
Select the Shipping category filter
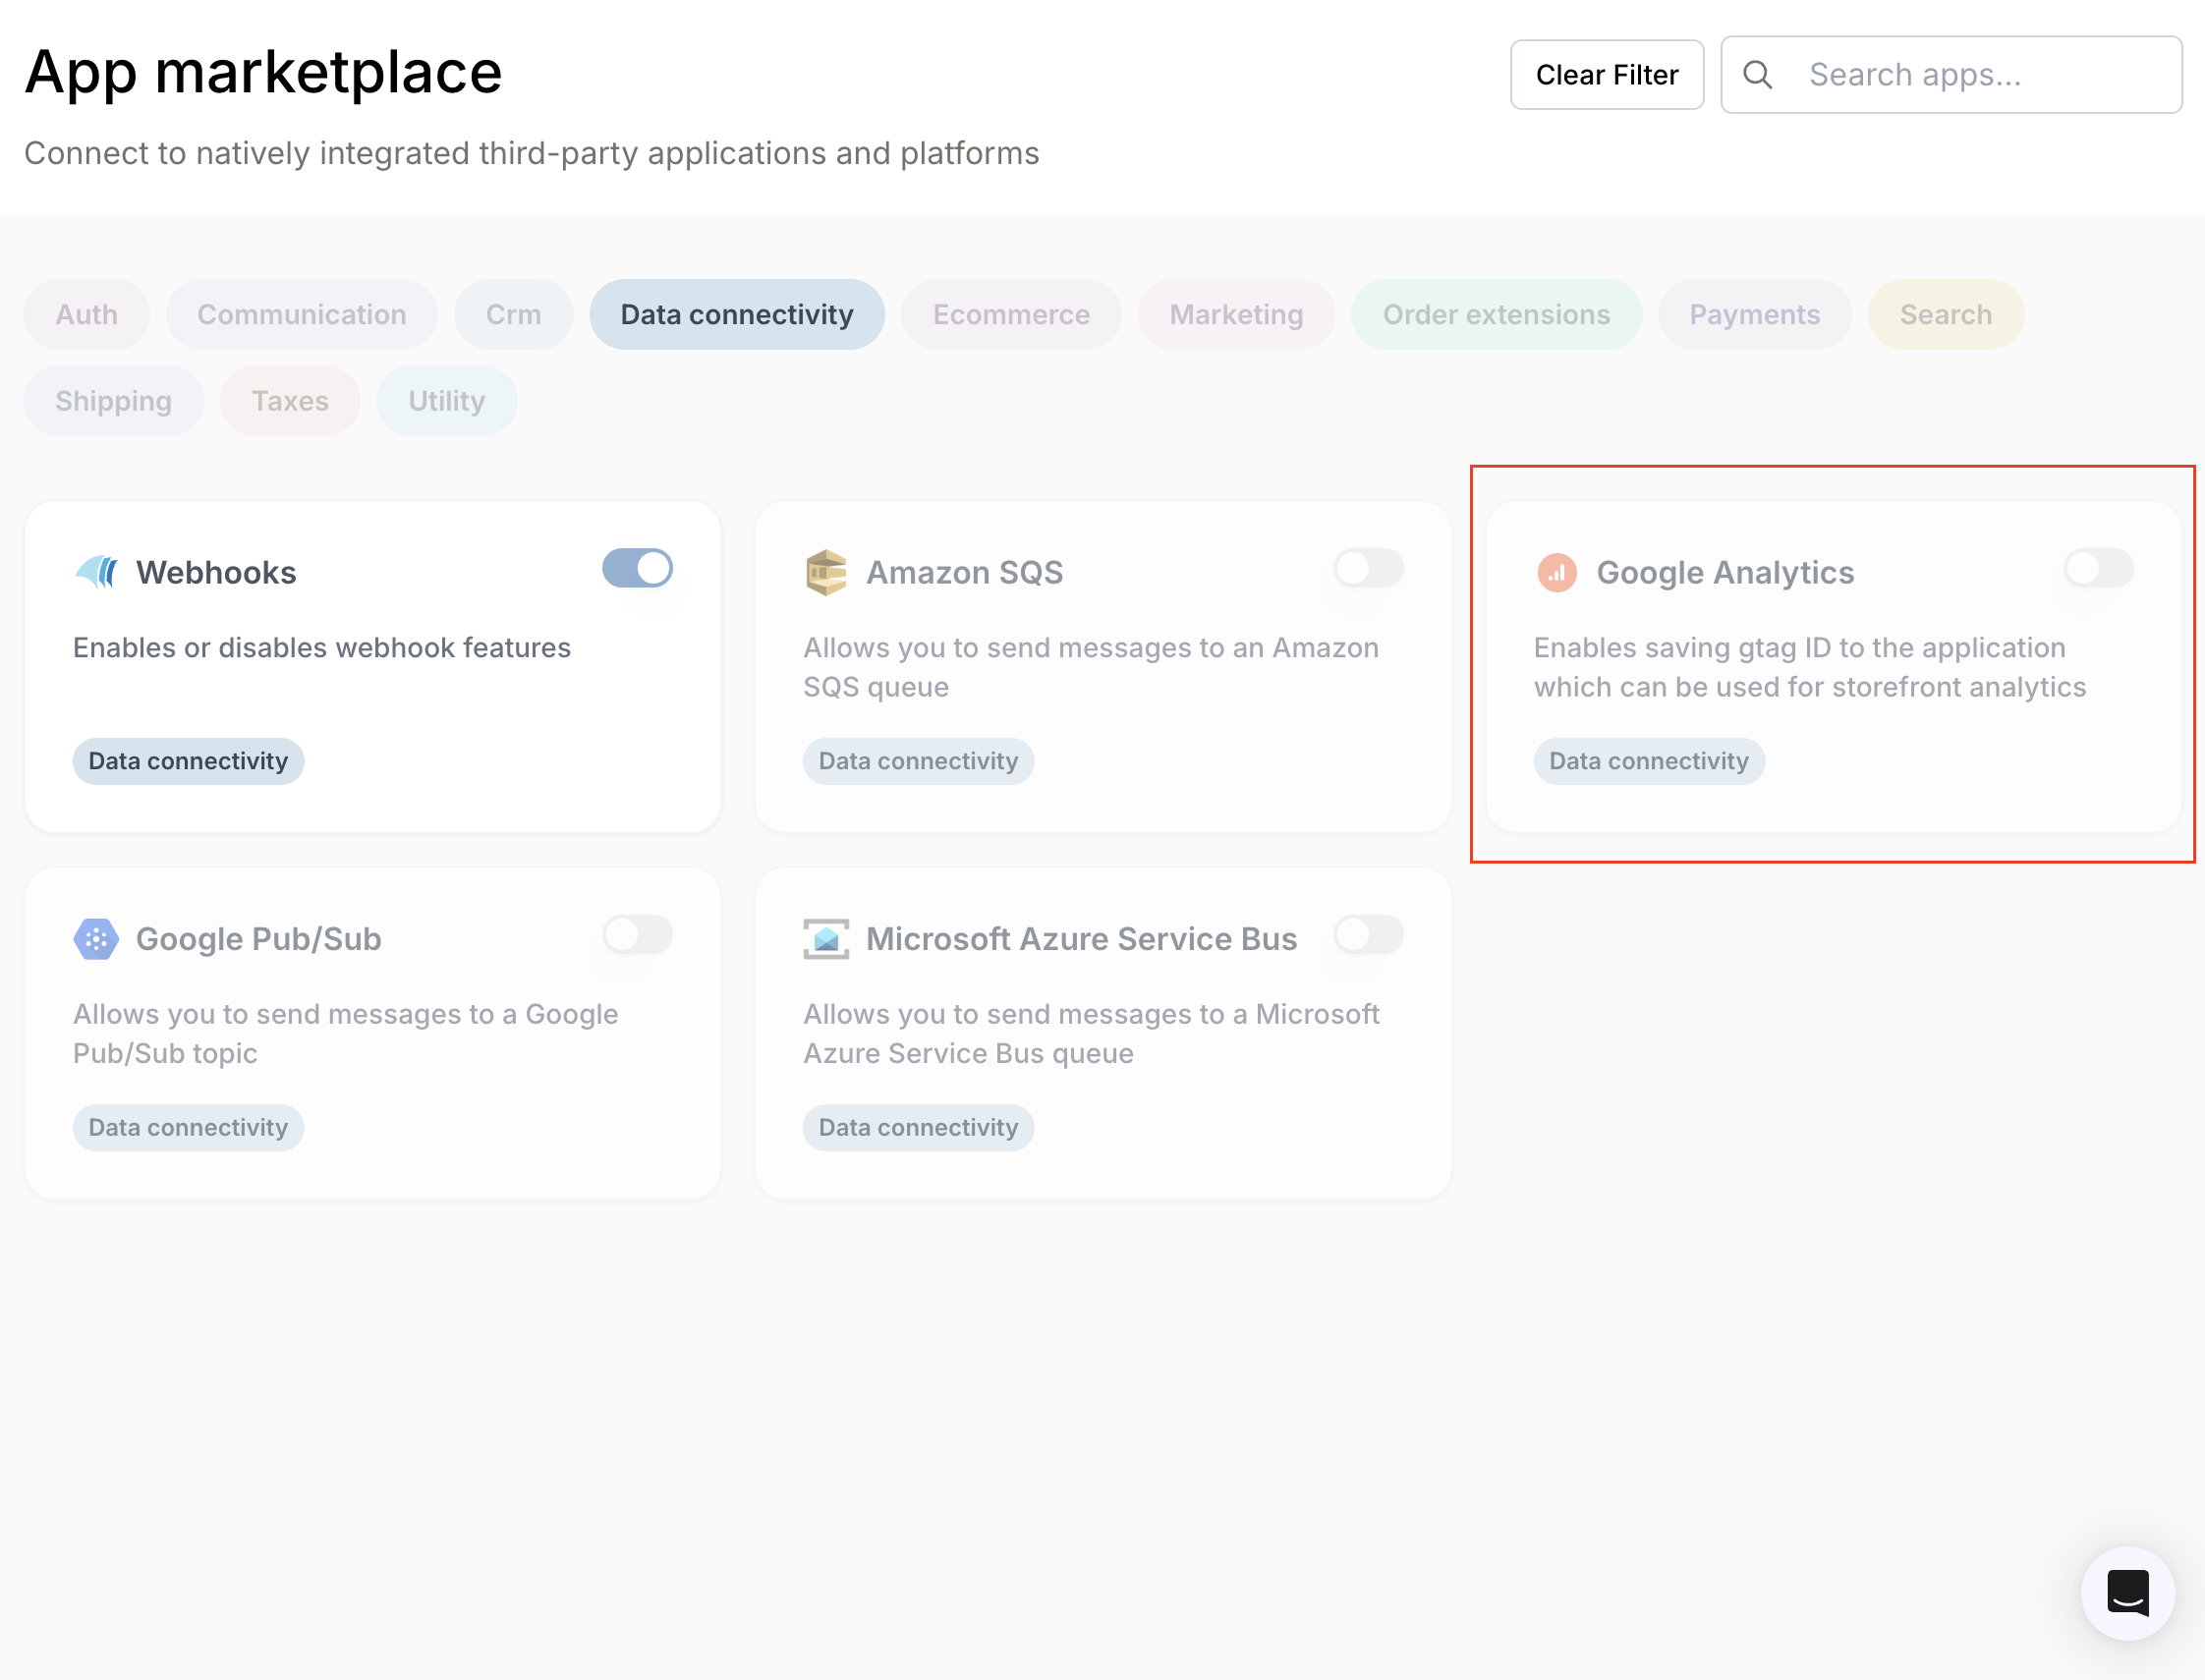pyautogui.click(x=113, y=401)
